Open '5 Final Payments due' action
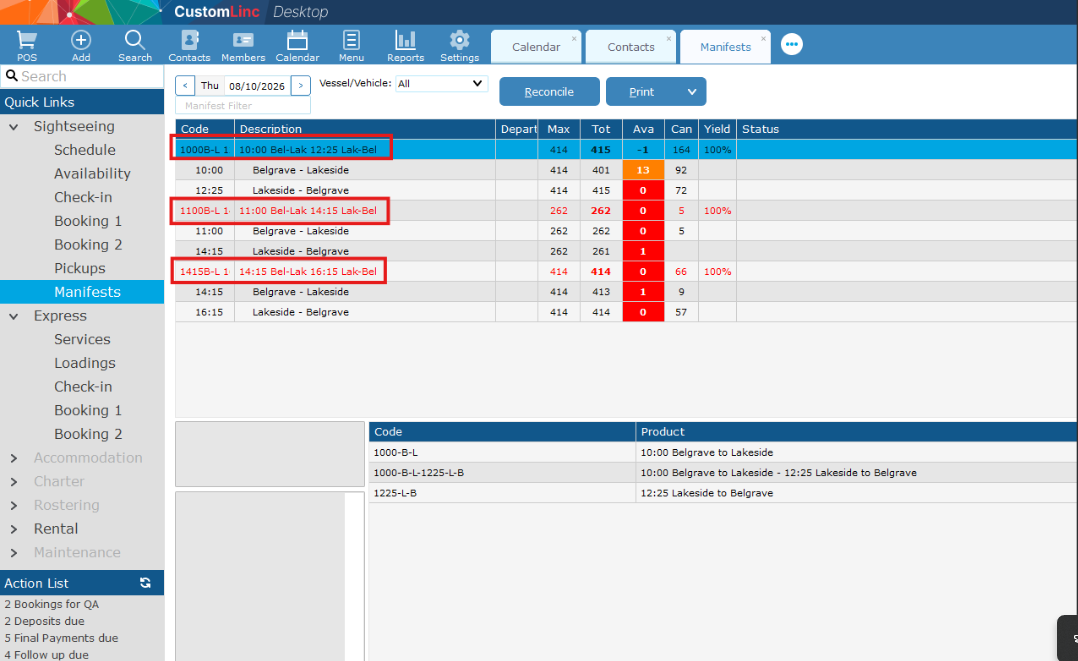The height and width of the screenshot is (661, 1078). (61, 638)
